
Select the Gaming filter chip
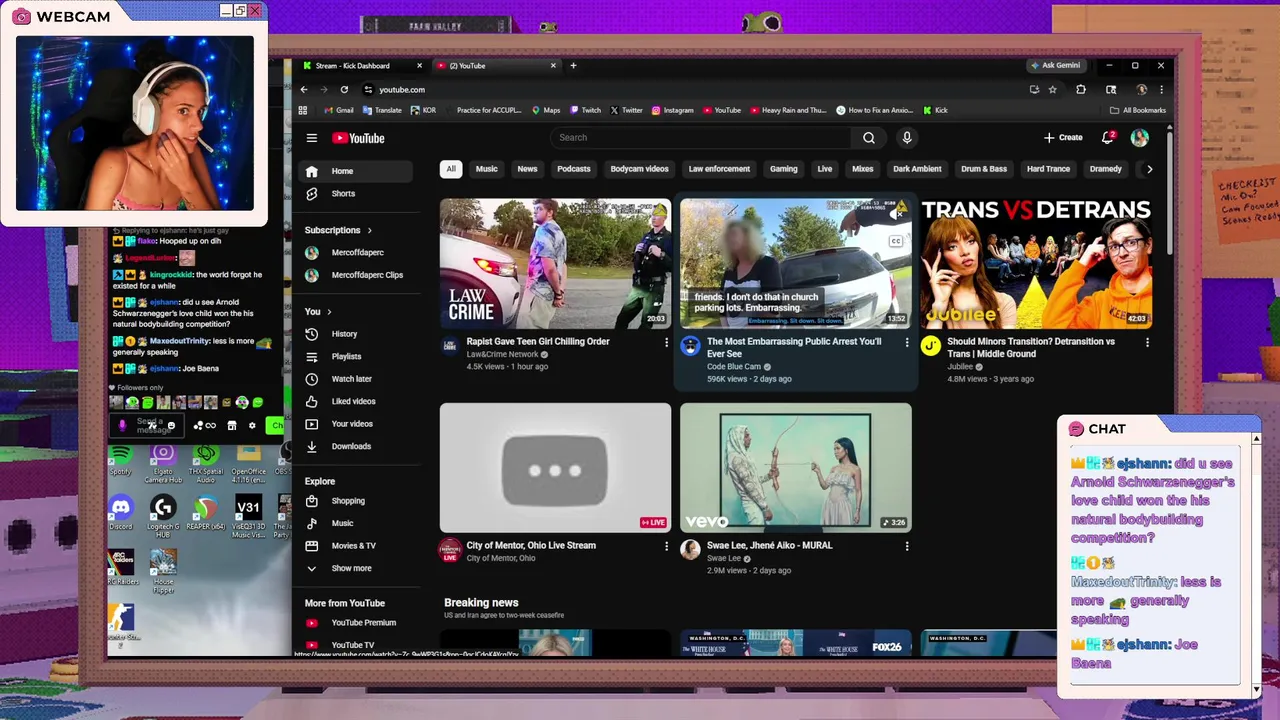[x=783, y=169]
